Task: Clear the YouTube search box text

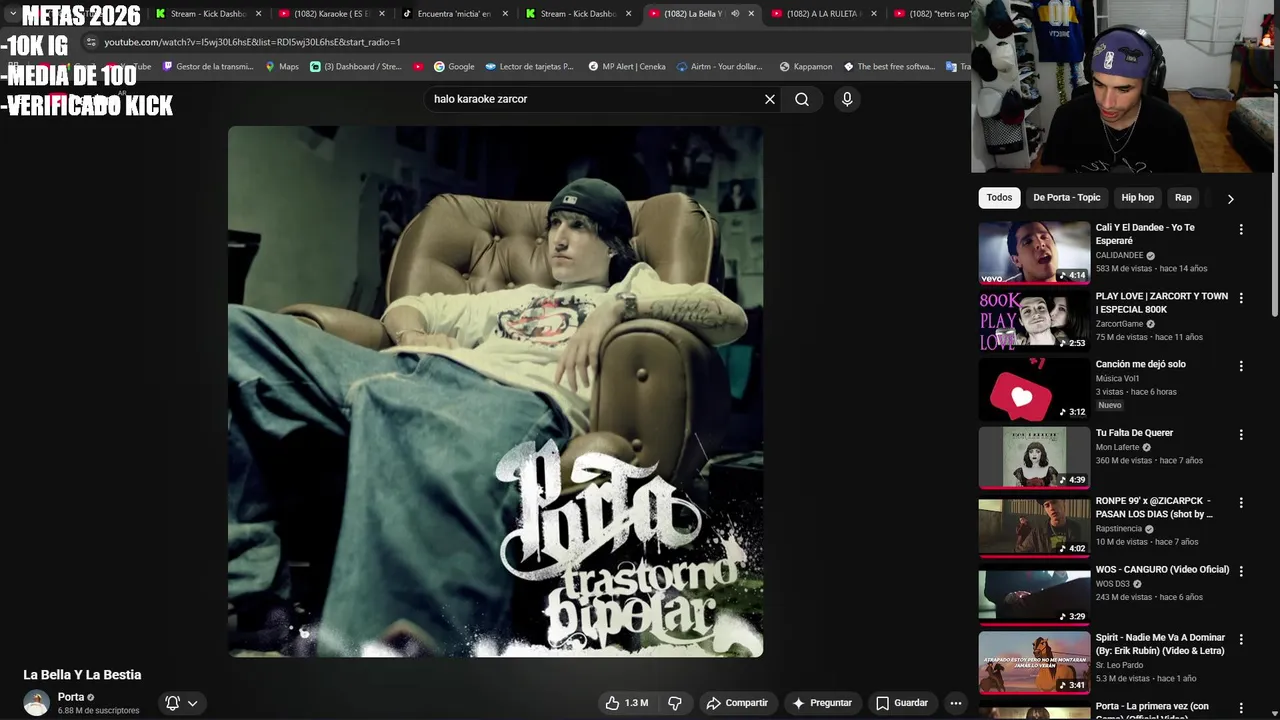Action: (770, 99)
